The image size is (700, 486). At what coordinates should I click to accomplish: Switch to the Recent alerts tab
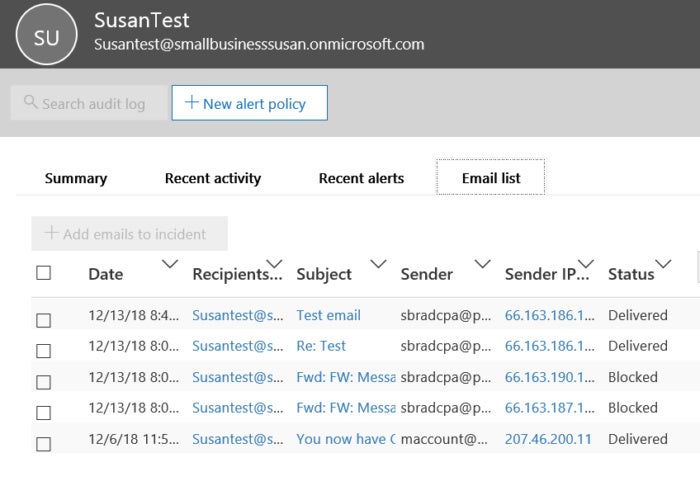click(361, 178)
